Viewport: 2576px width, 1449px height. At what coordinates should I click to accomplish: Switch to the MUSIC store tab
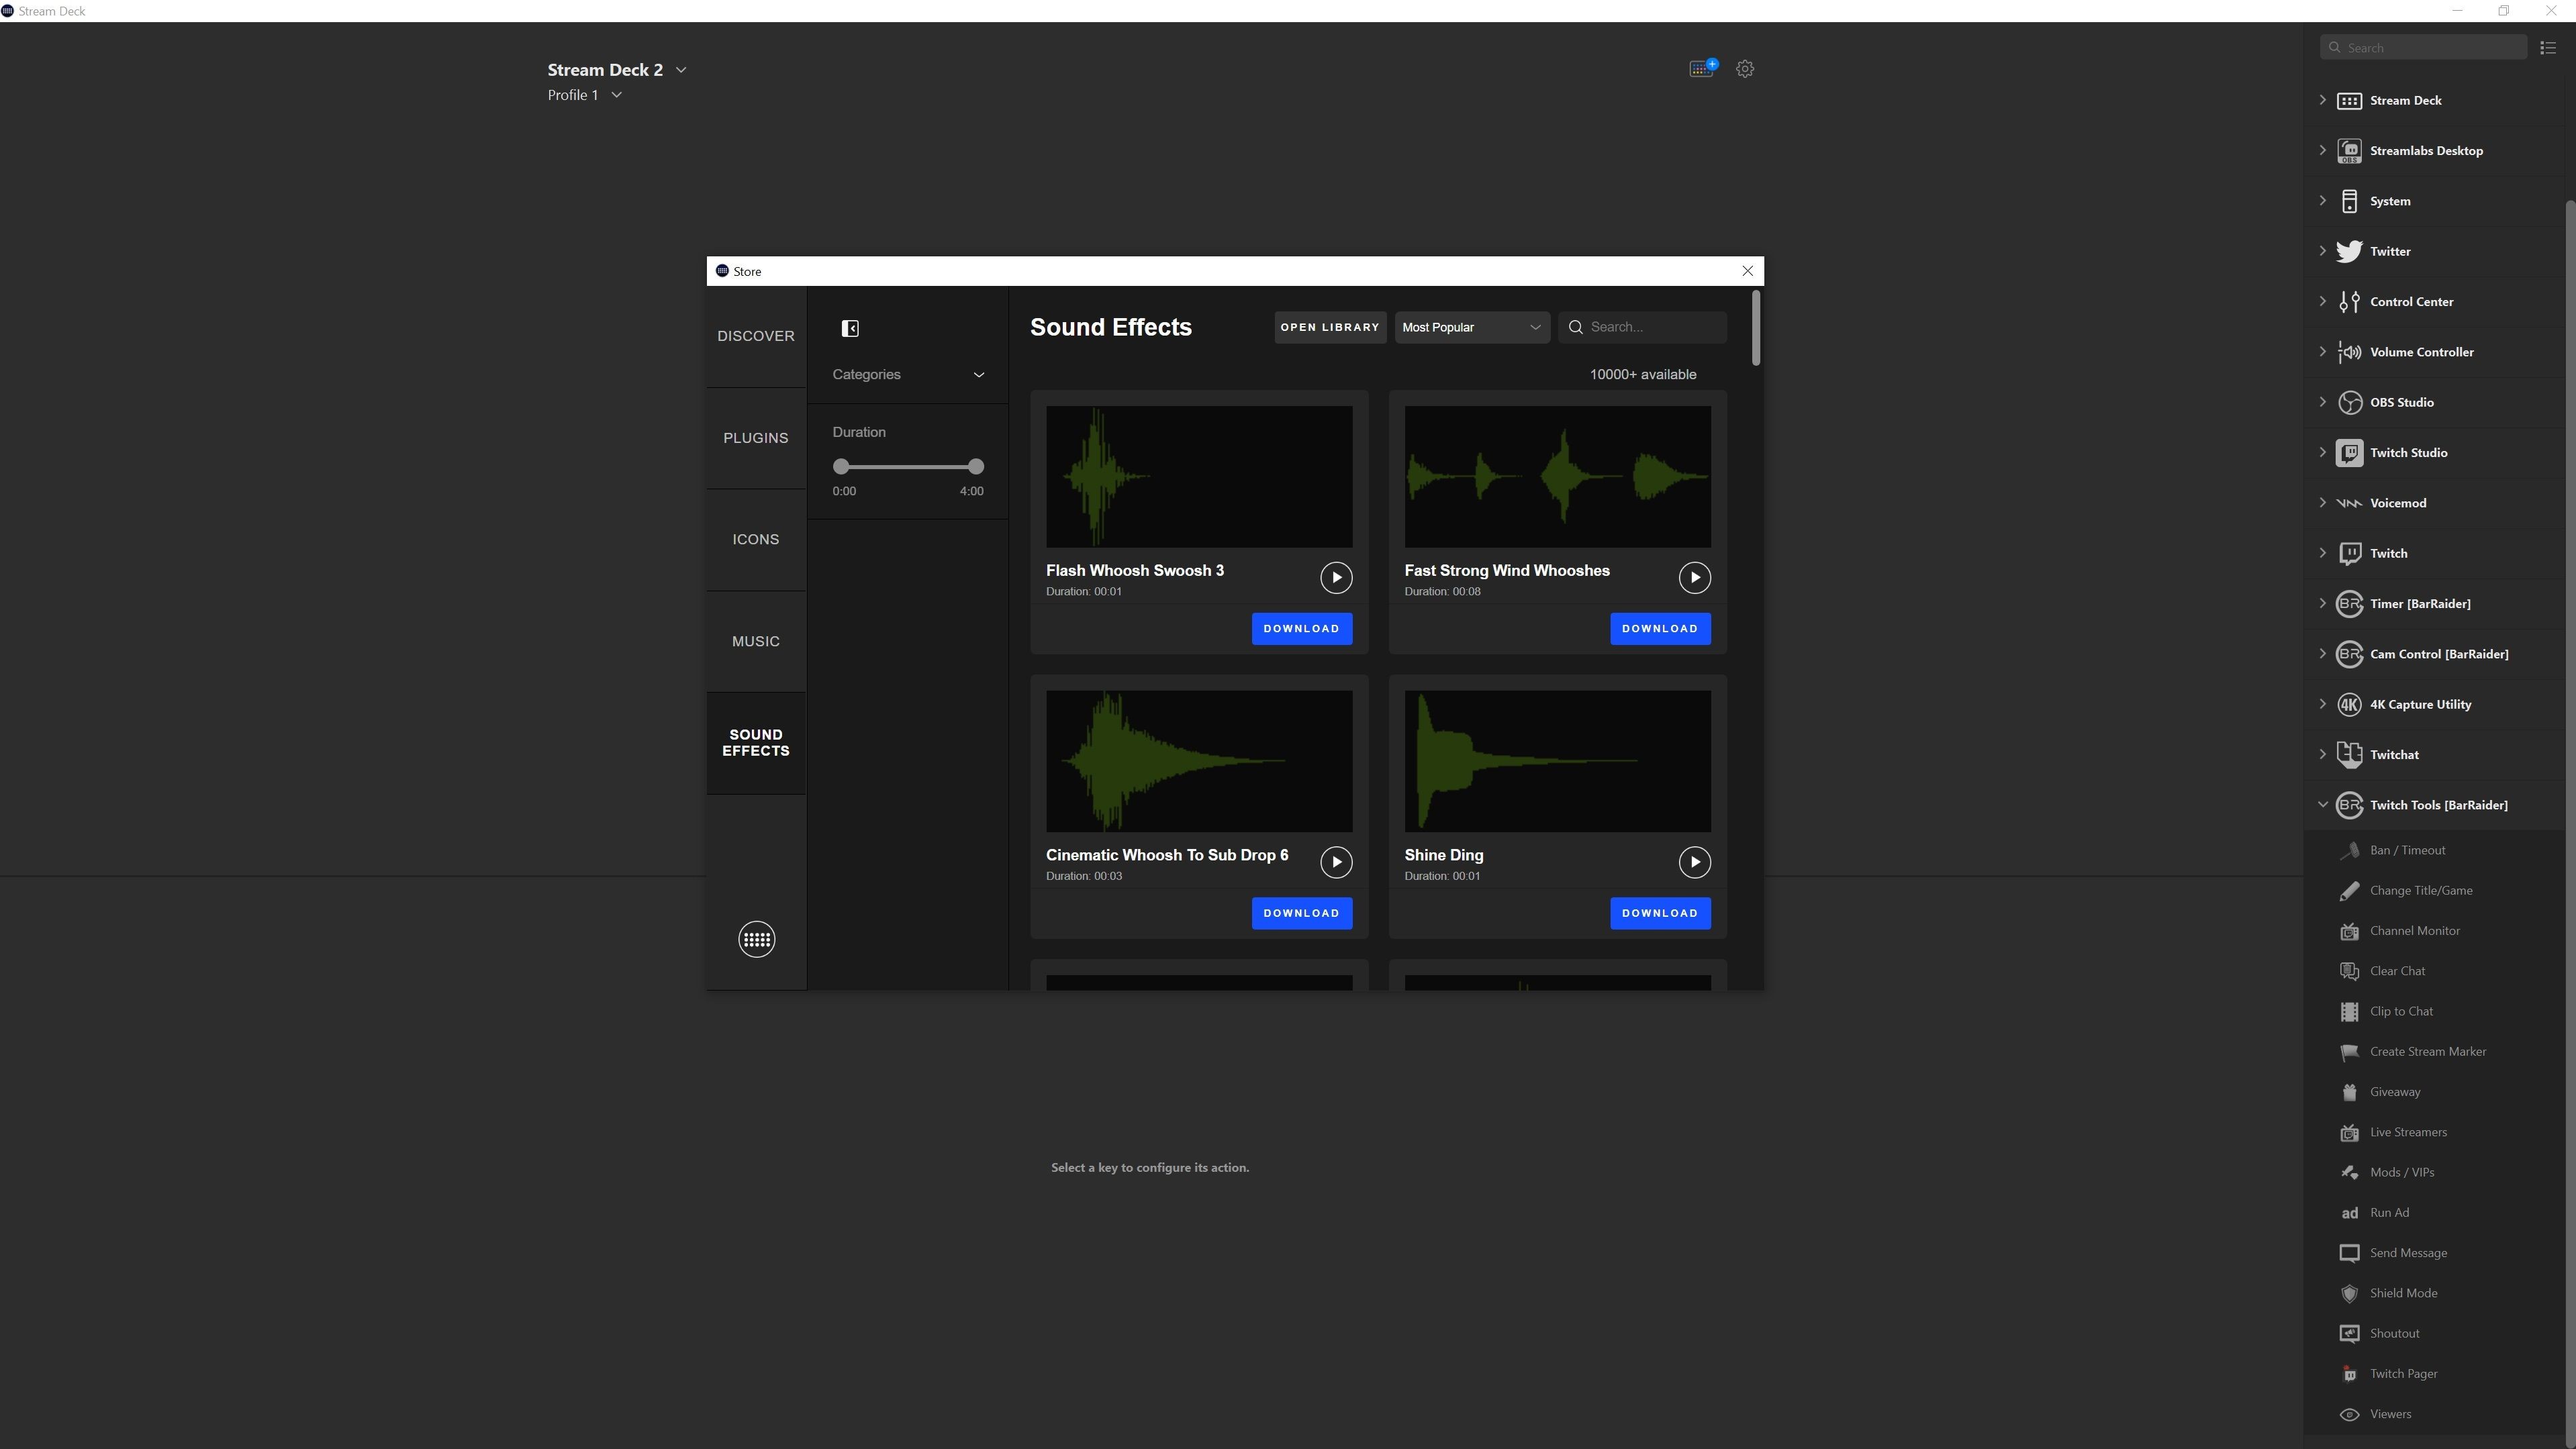756,641
